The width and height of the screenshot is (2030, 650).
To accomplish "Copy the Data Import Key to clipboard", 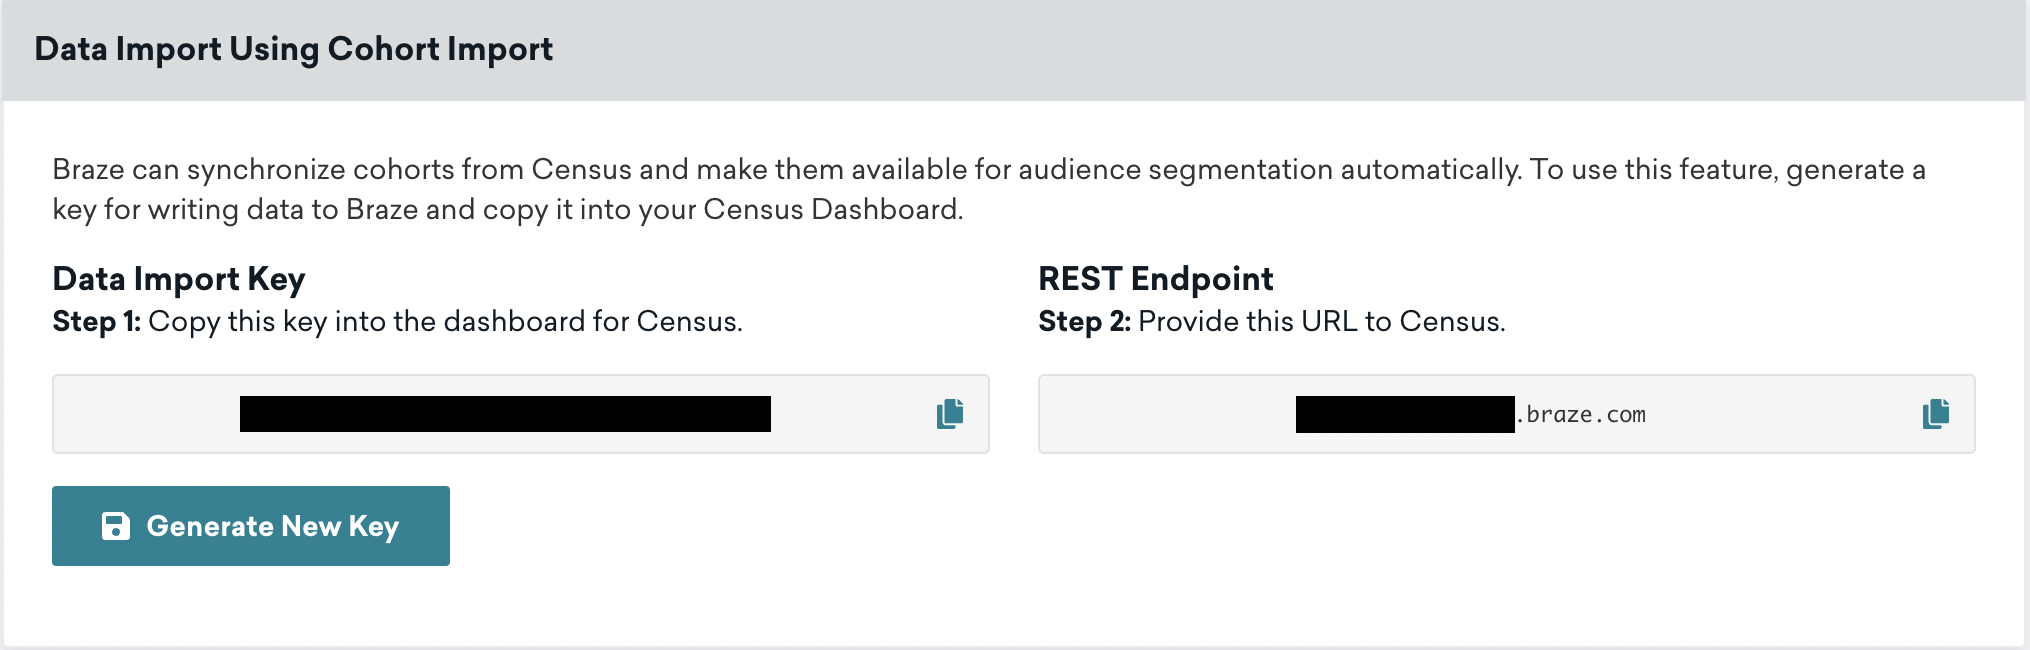I will 950,414.
